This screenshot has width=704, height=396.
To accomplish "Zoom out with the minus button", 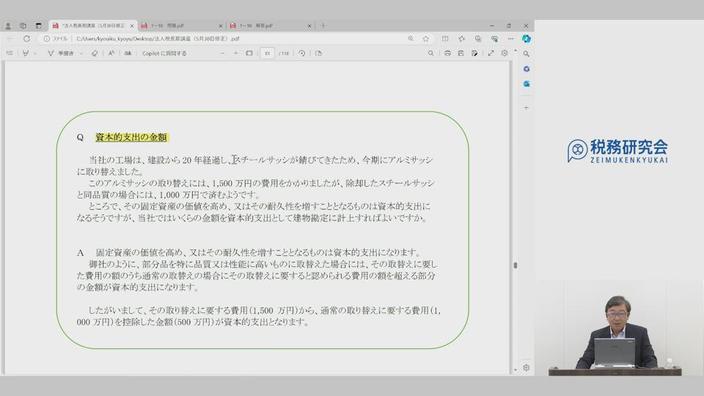I will tap(222, 53).
